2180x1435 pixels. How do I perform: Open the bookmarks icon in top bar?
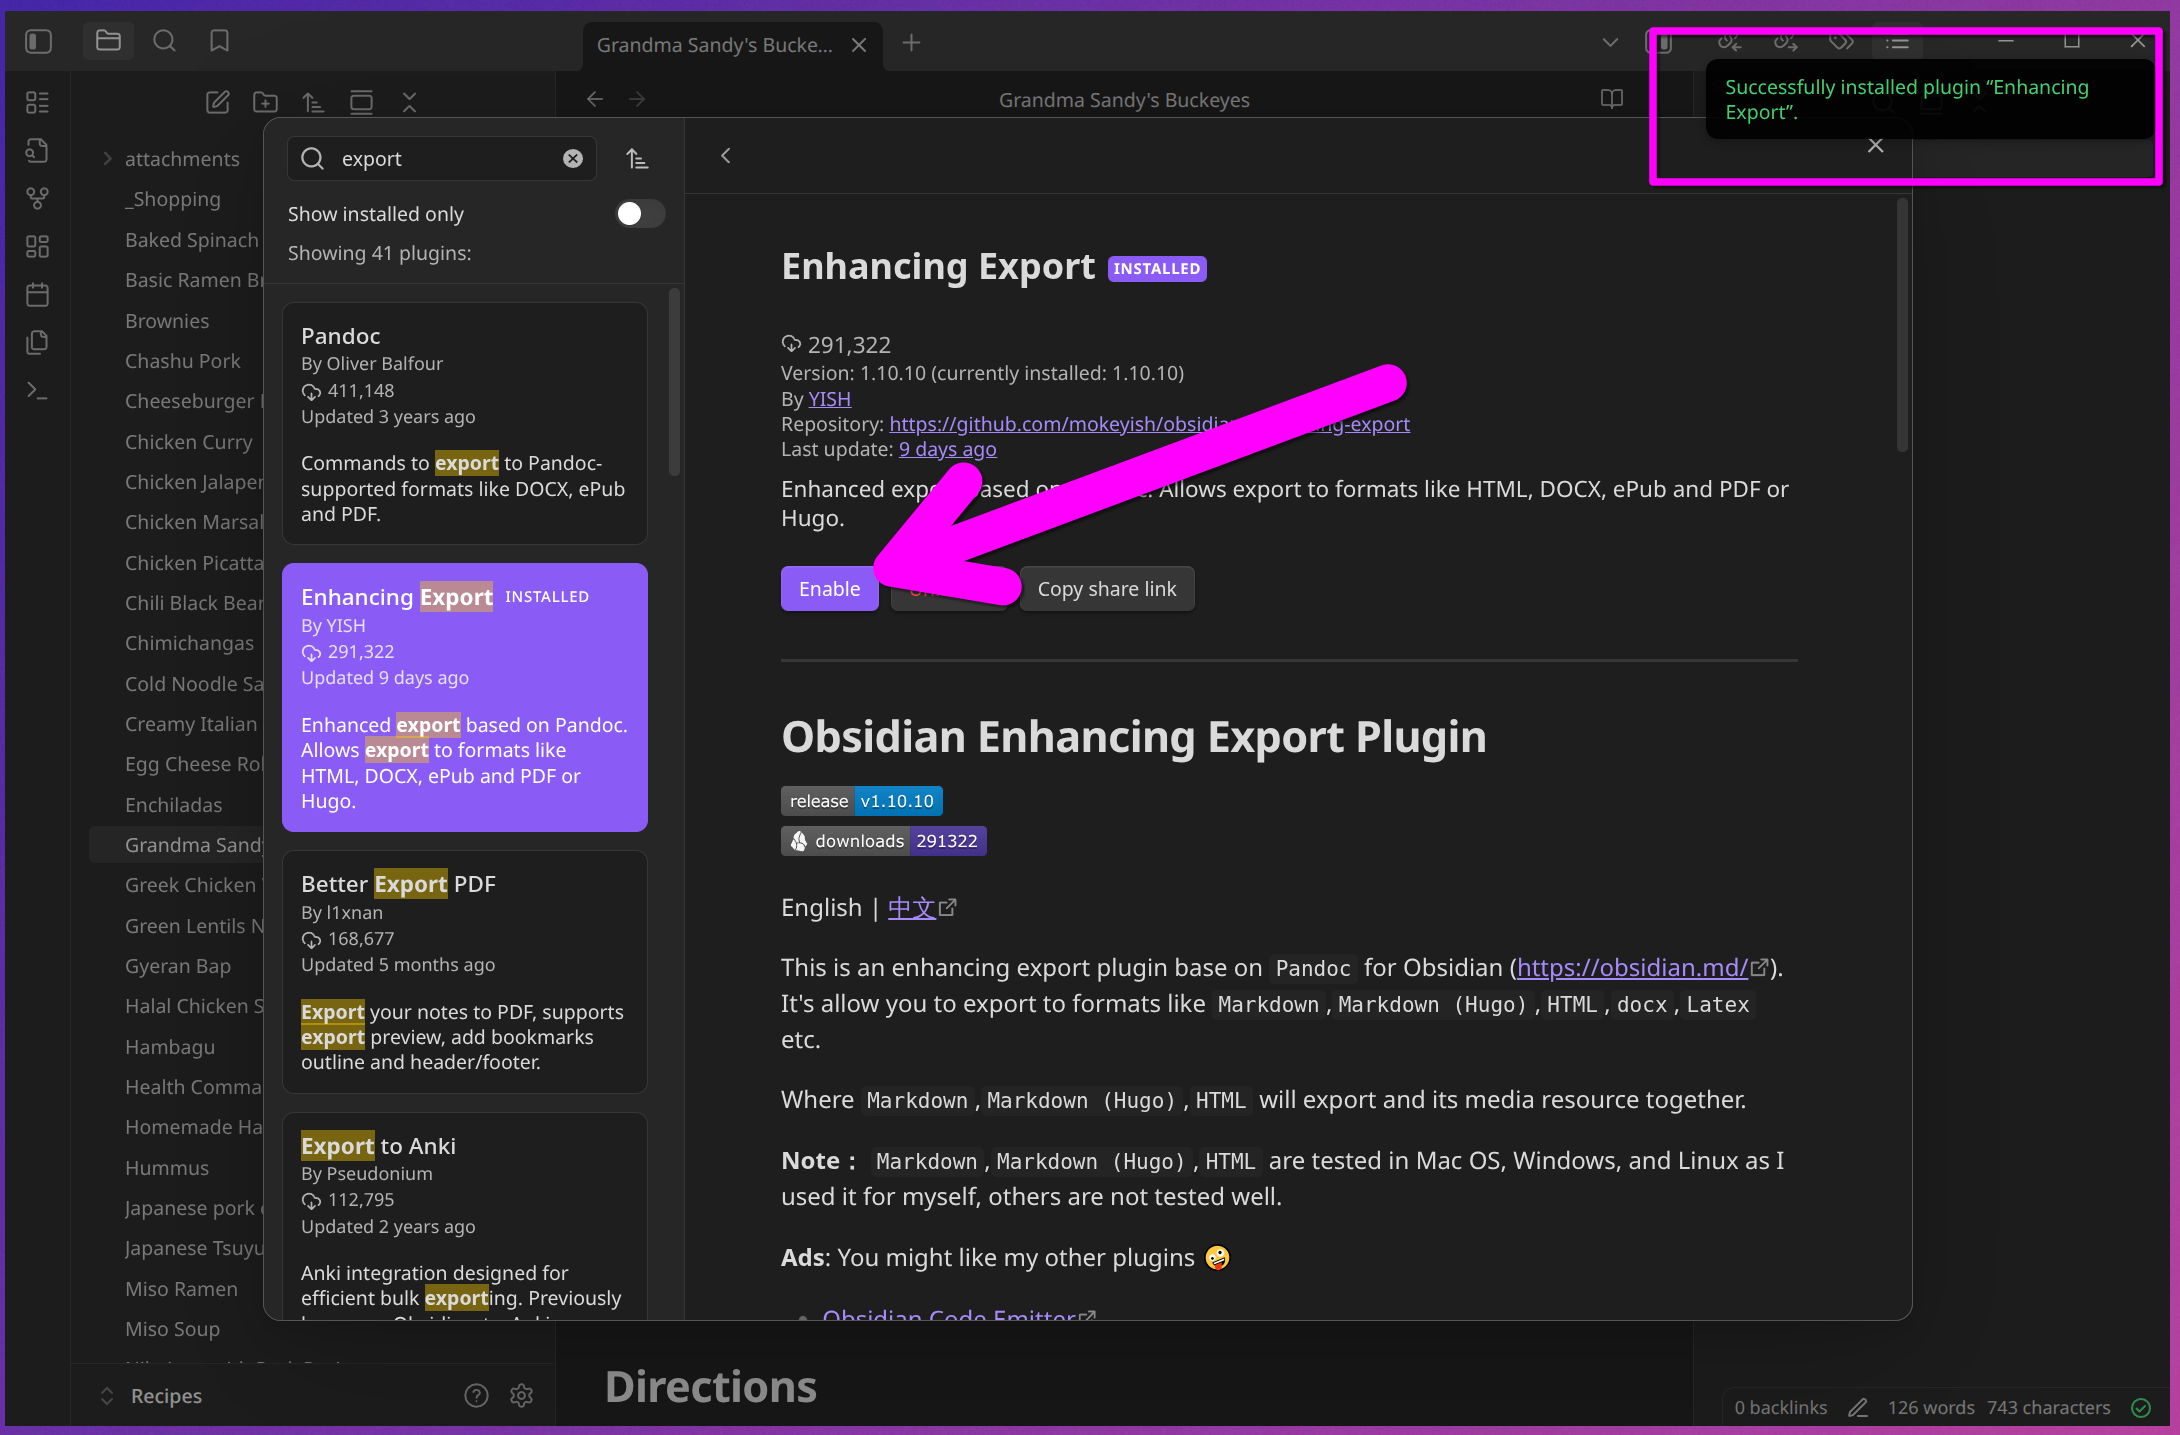tap(219, 41)
